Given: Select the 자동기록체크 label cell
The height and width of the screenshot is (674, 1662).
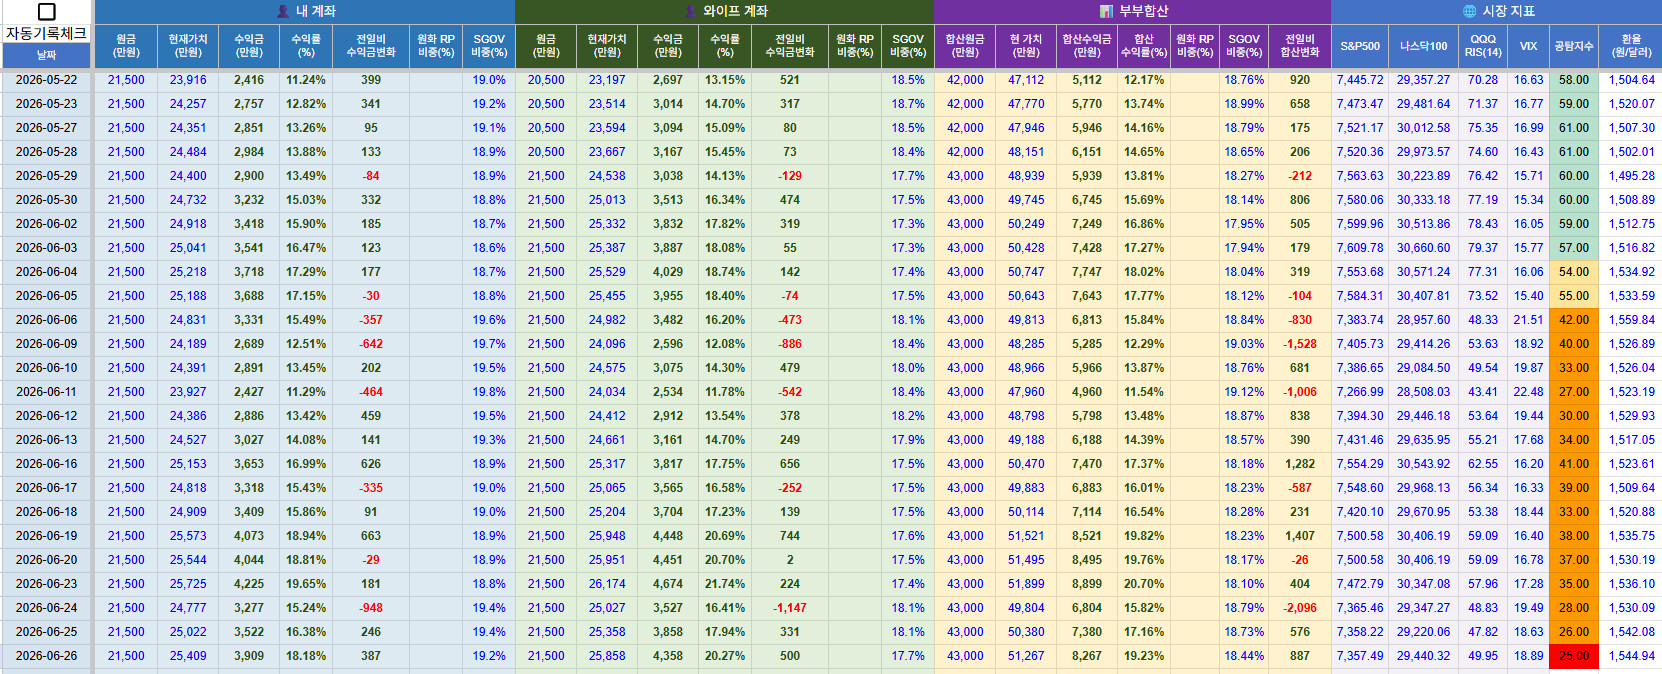Looking at the screenshot, I should coord(46,34).
